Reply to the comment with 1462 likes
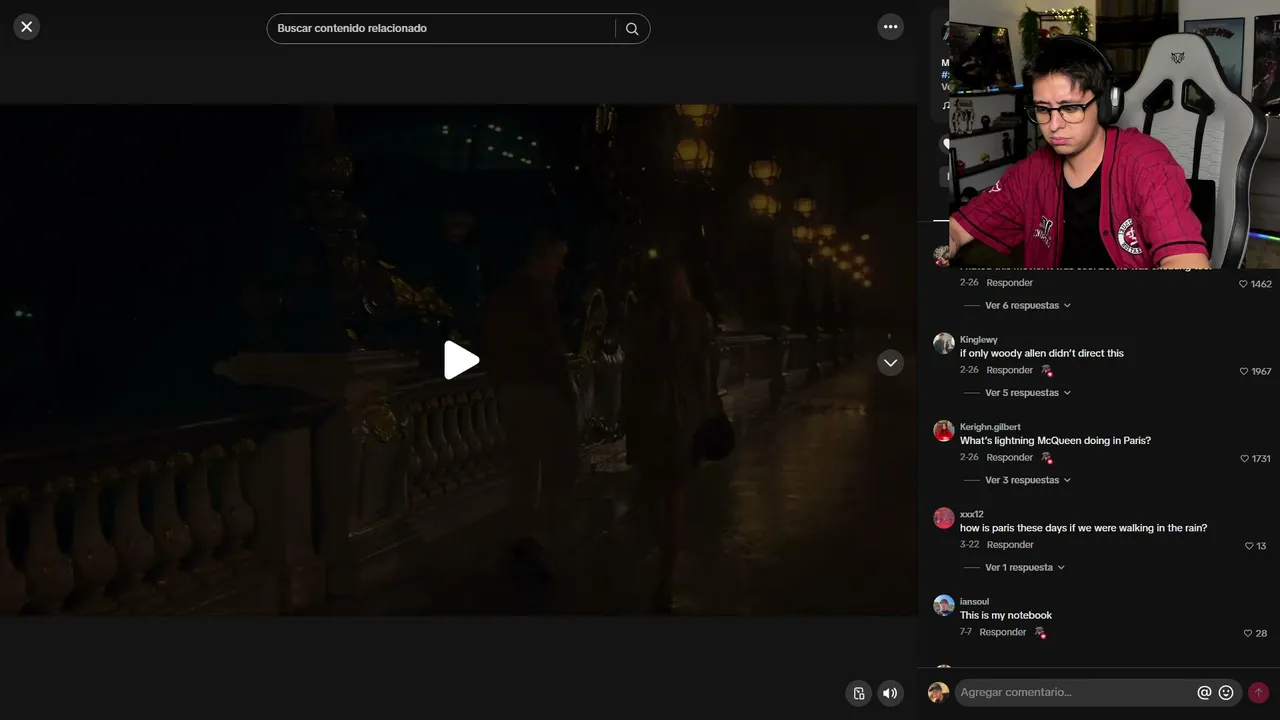 click(1010, 283)
